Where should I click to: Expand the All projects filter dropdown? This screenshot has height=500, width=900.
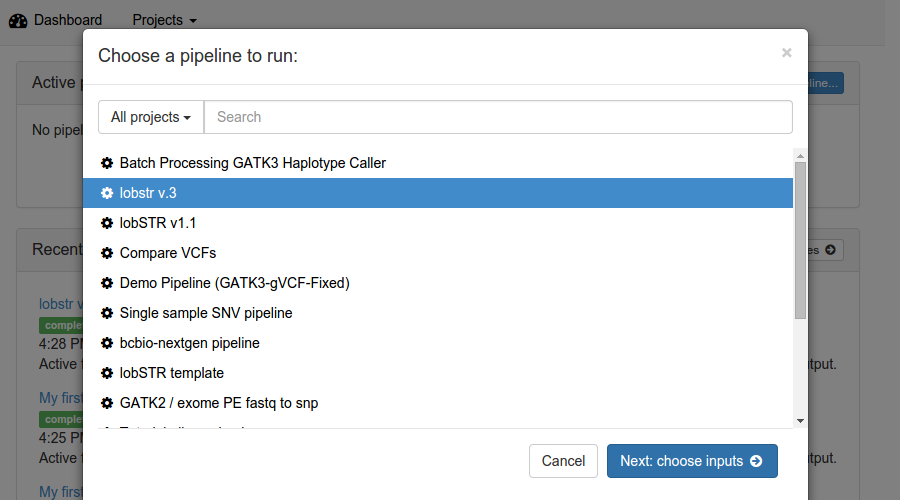pyautogui.click(x=151, y=117)
